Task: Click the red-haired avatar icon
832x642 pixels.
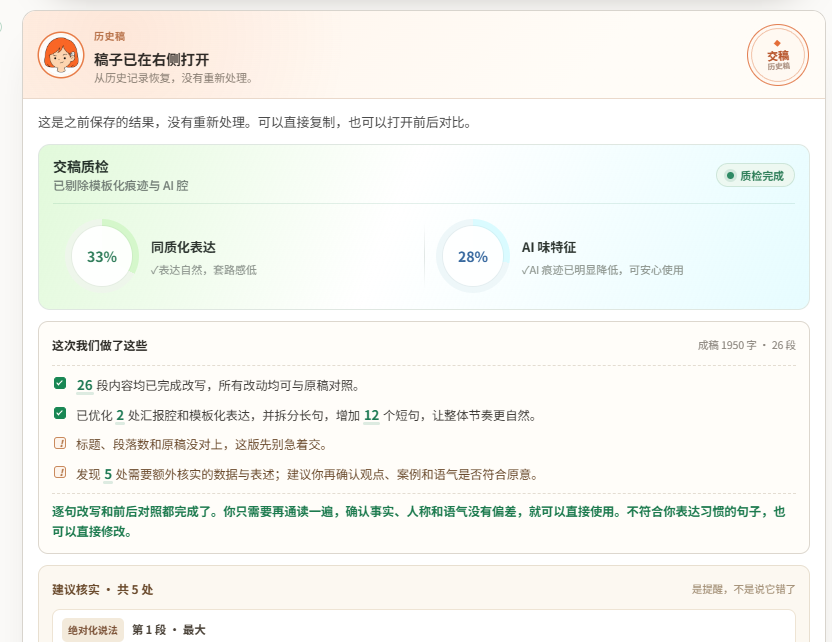Action: click(60, 55)
